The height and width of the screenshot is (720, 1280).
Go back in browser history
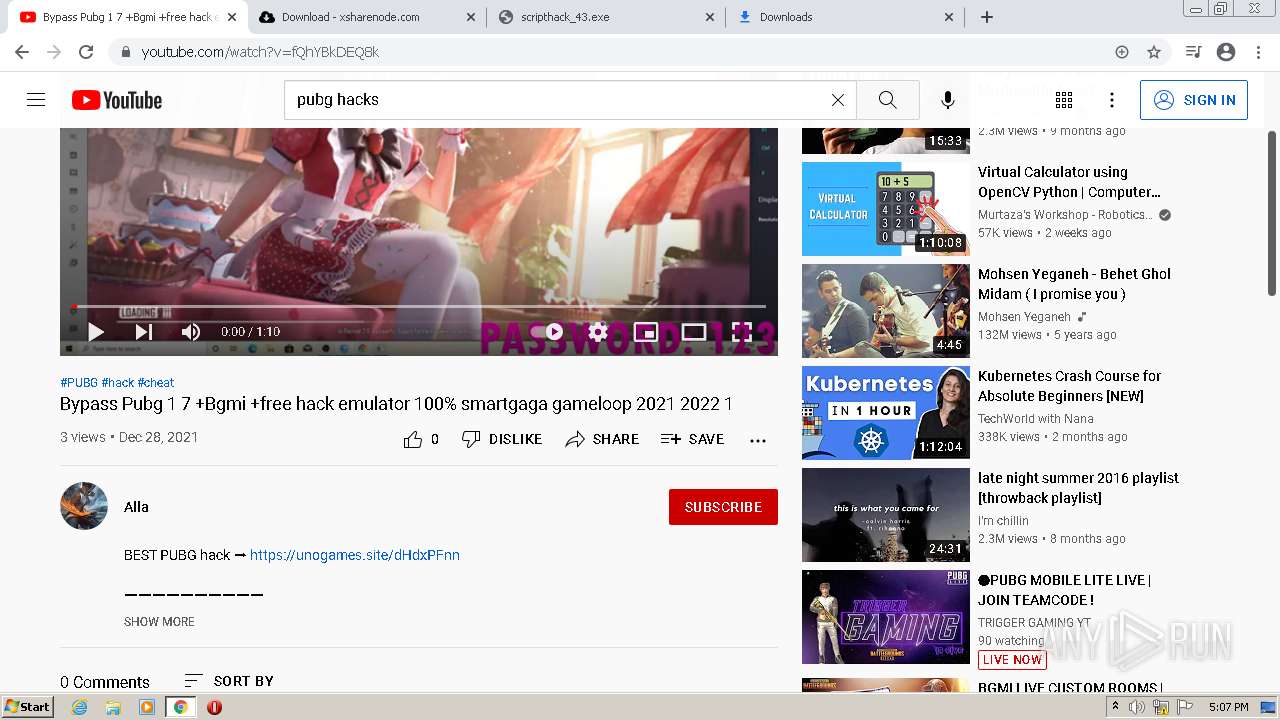[22, 52]
